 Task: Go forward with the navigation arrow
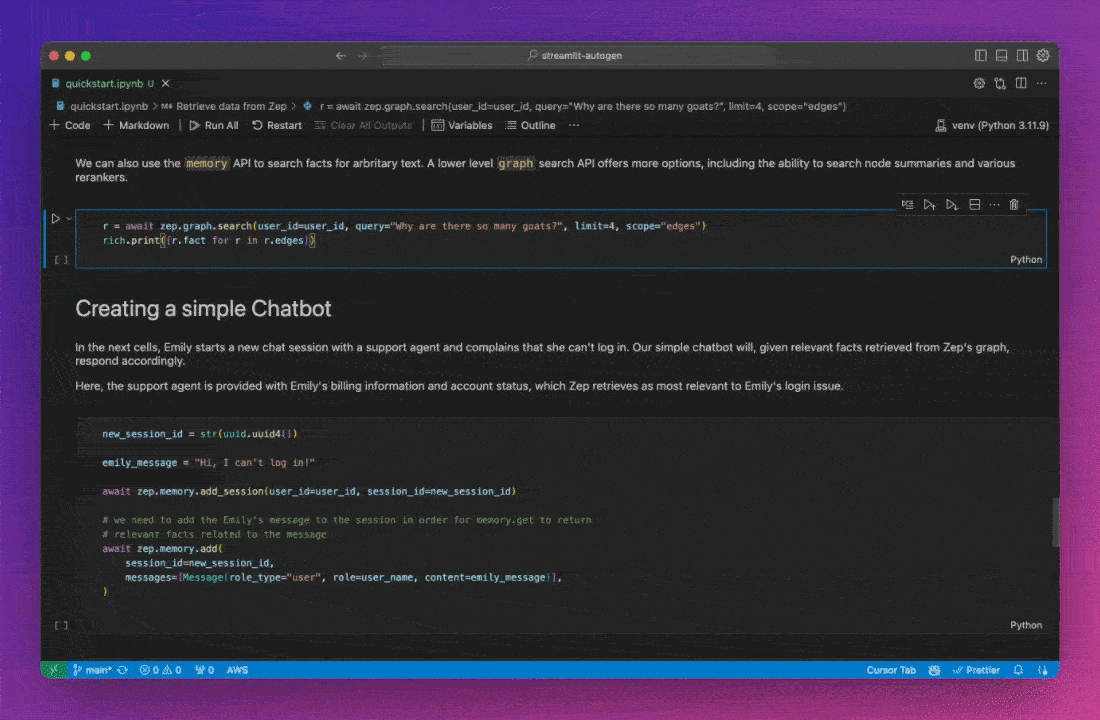coord(363,55)
